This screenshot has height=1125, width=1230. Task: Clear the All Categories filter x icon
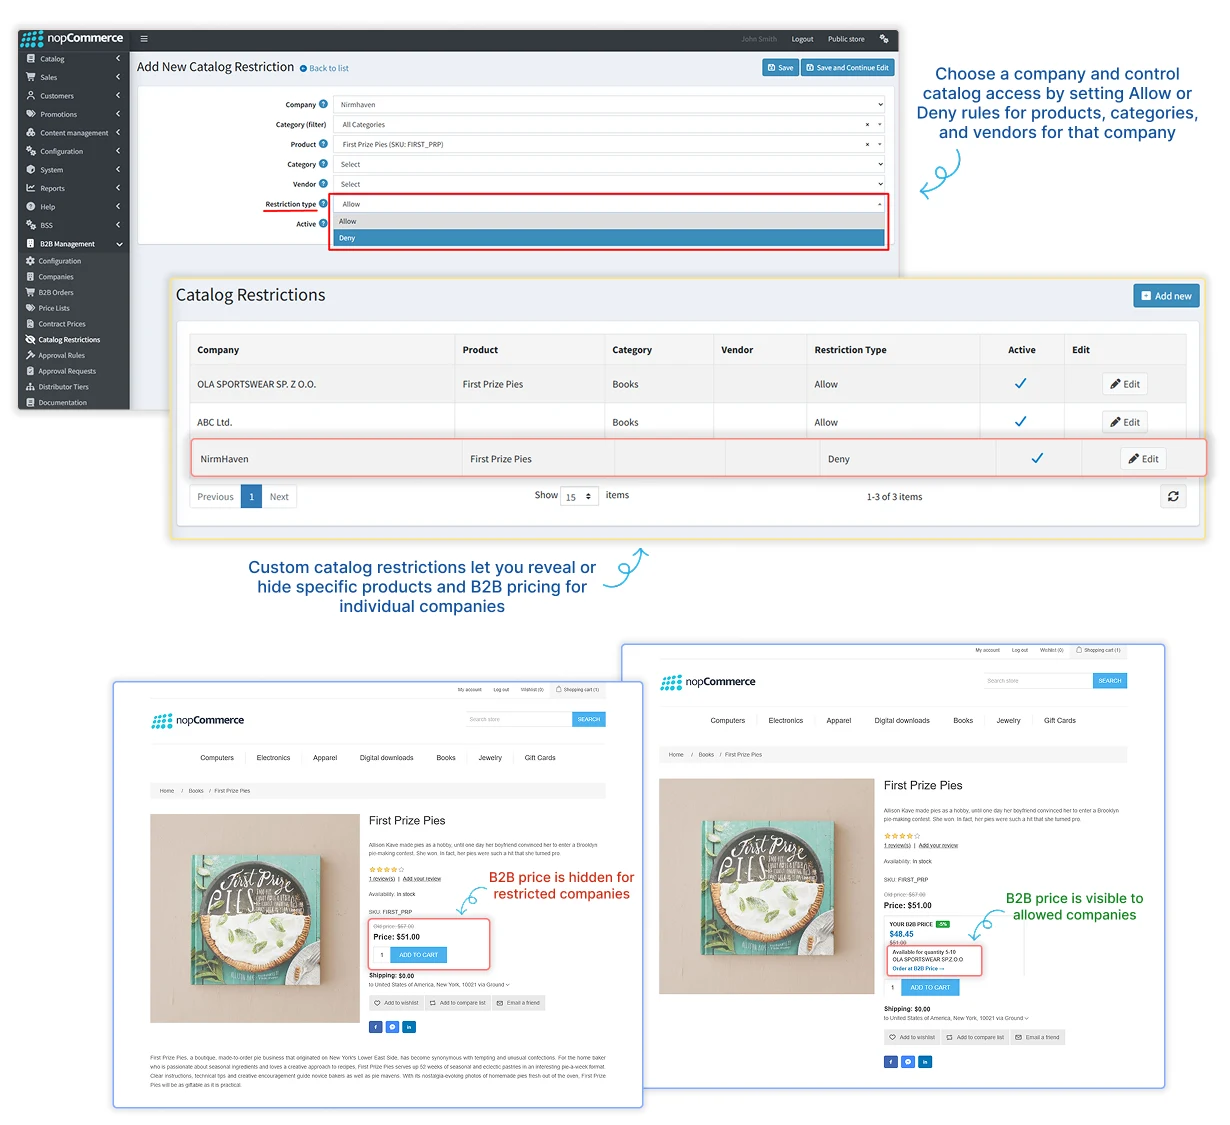tap(867, 125)
